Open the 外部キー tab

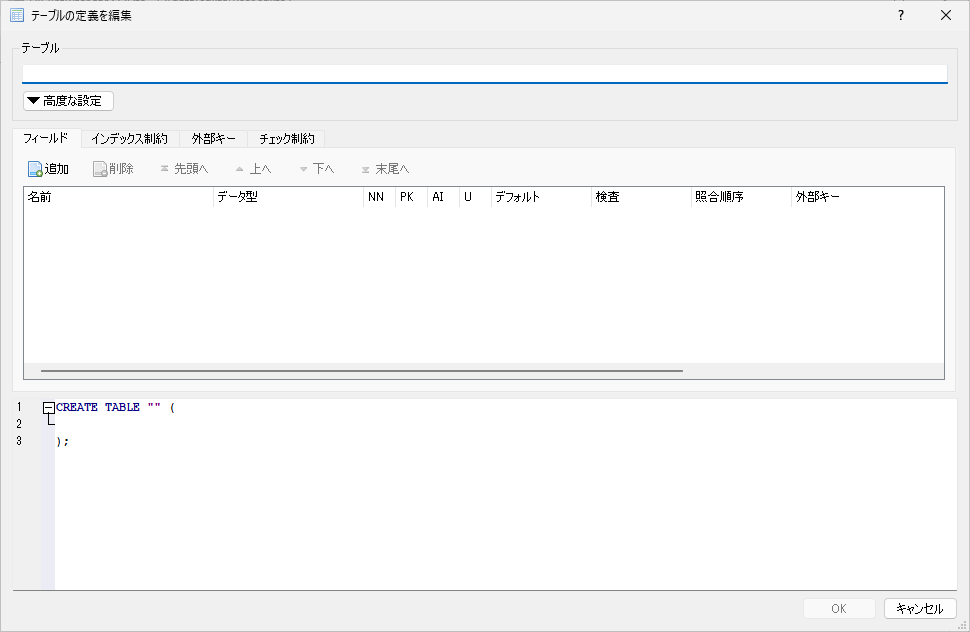click(x=213, y=139)
